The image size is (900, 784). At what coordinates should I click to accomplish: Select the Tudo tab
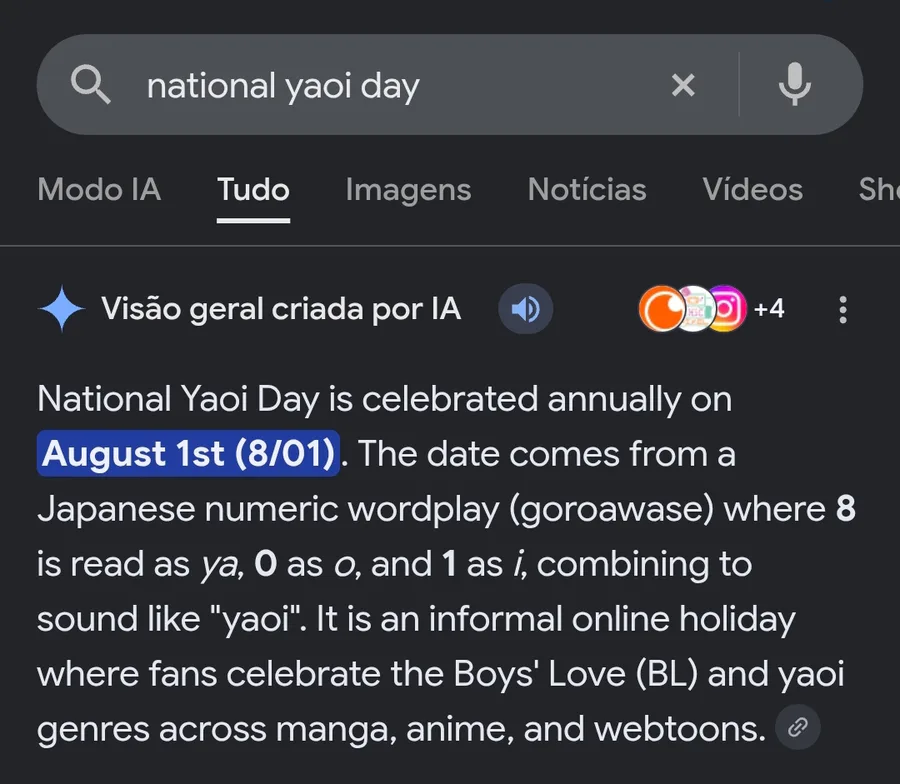coord(253,189)
